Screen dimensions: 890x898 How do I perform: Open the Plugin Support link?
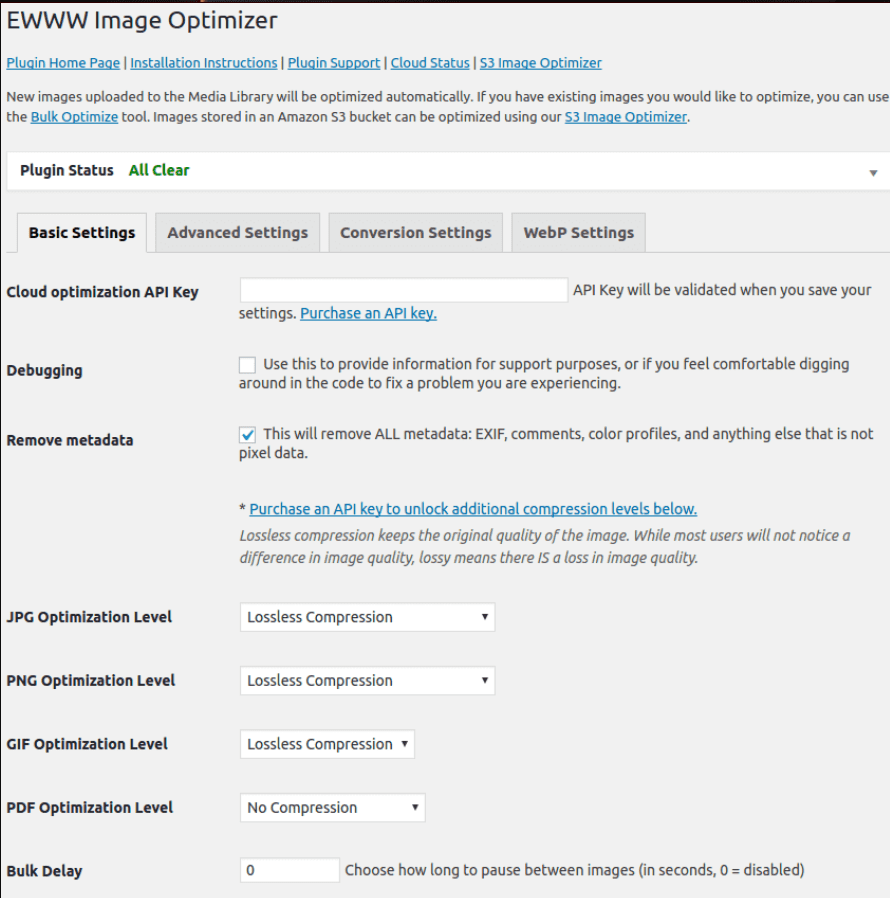(x=334, y=63)
